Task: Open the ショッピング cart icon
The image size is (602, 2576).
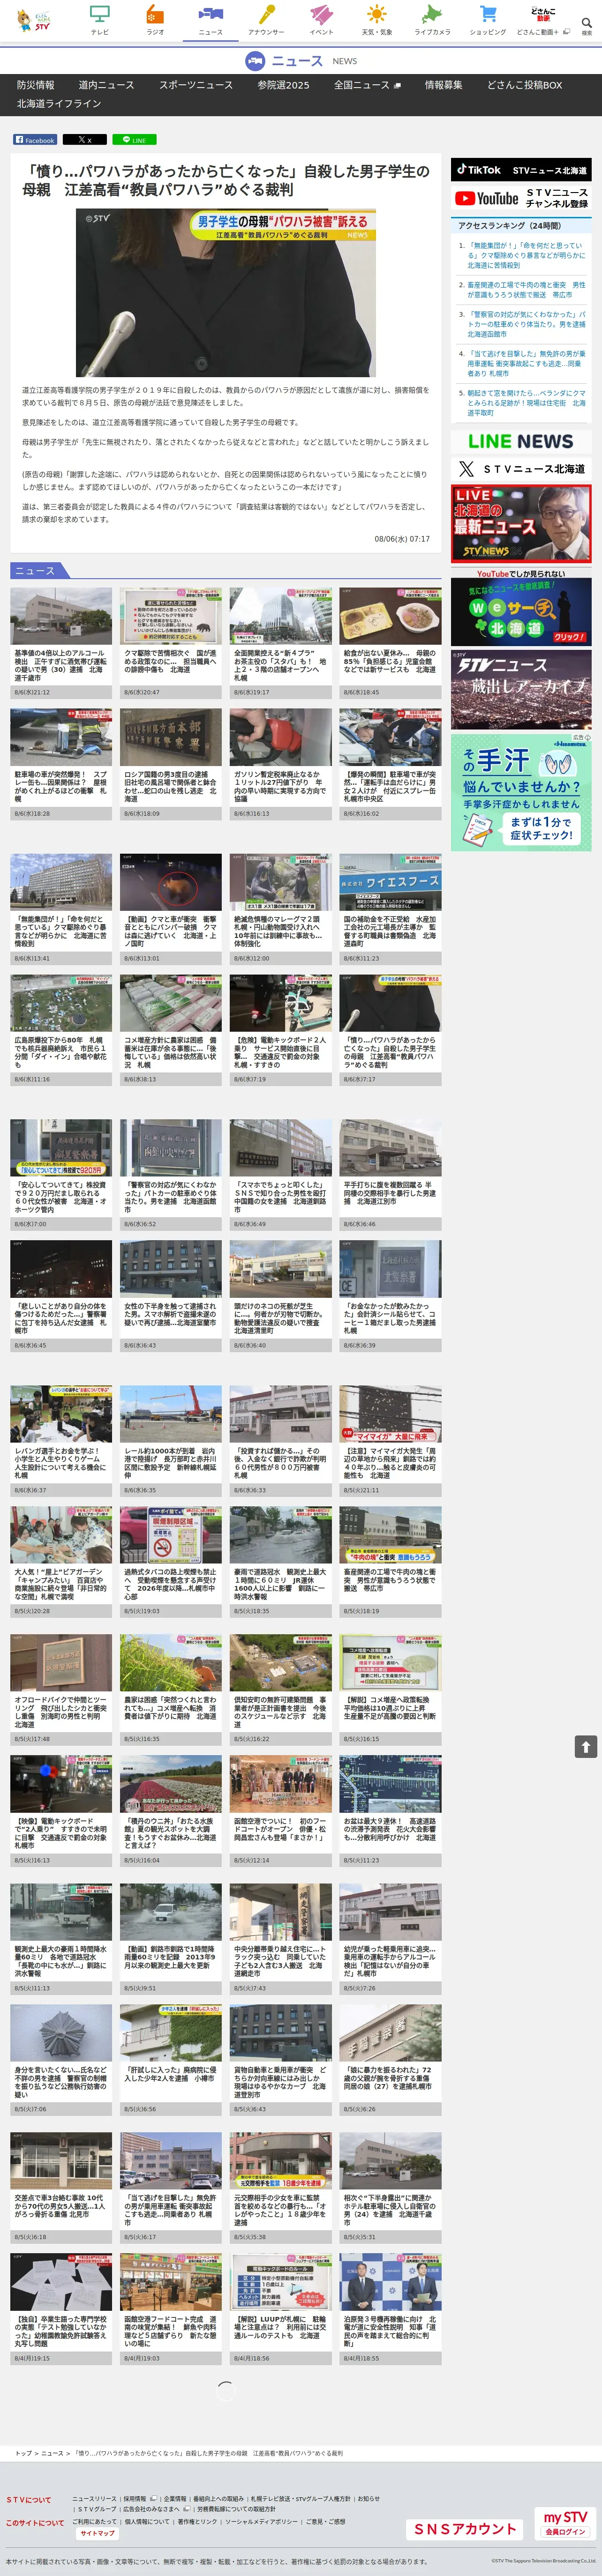Action: (x=488, y=19)
